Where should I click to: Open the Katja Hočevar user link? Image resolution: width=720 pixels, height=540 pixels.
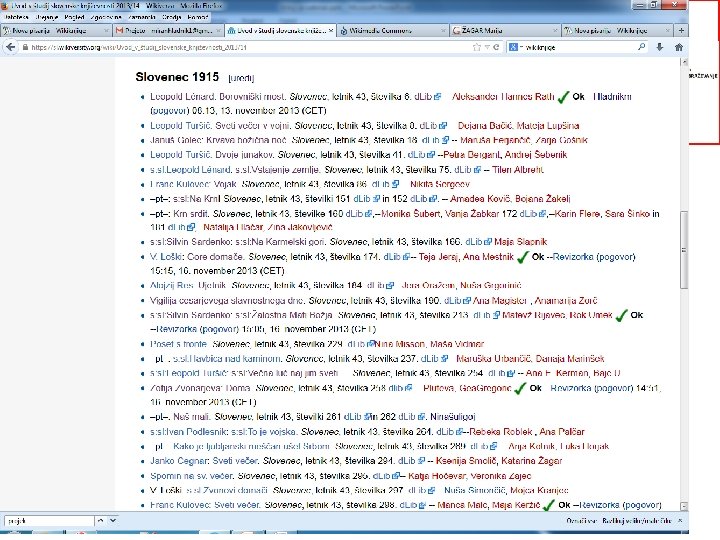click(x=437, y=476)
